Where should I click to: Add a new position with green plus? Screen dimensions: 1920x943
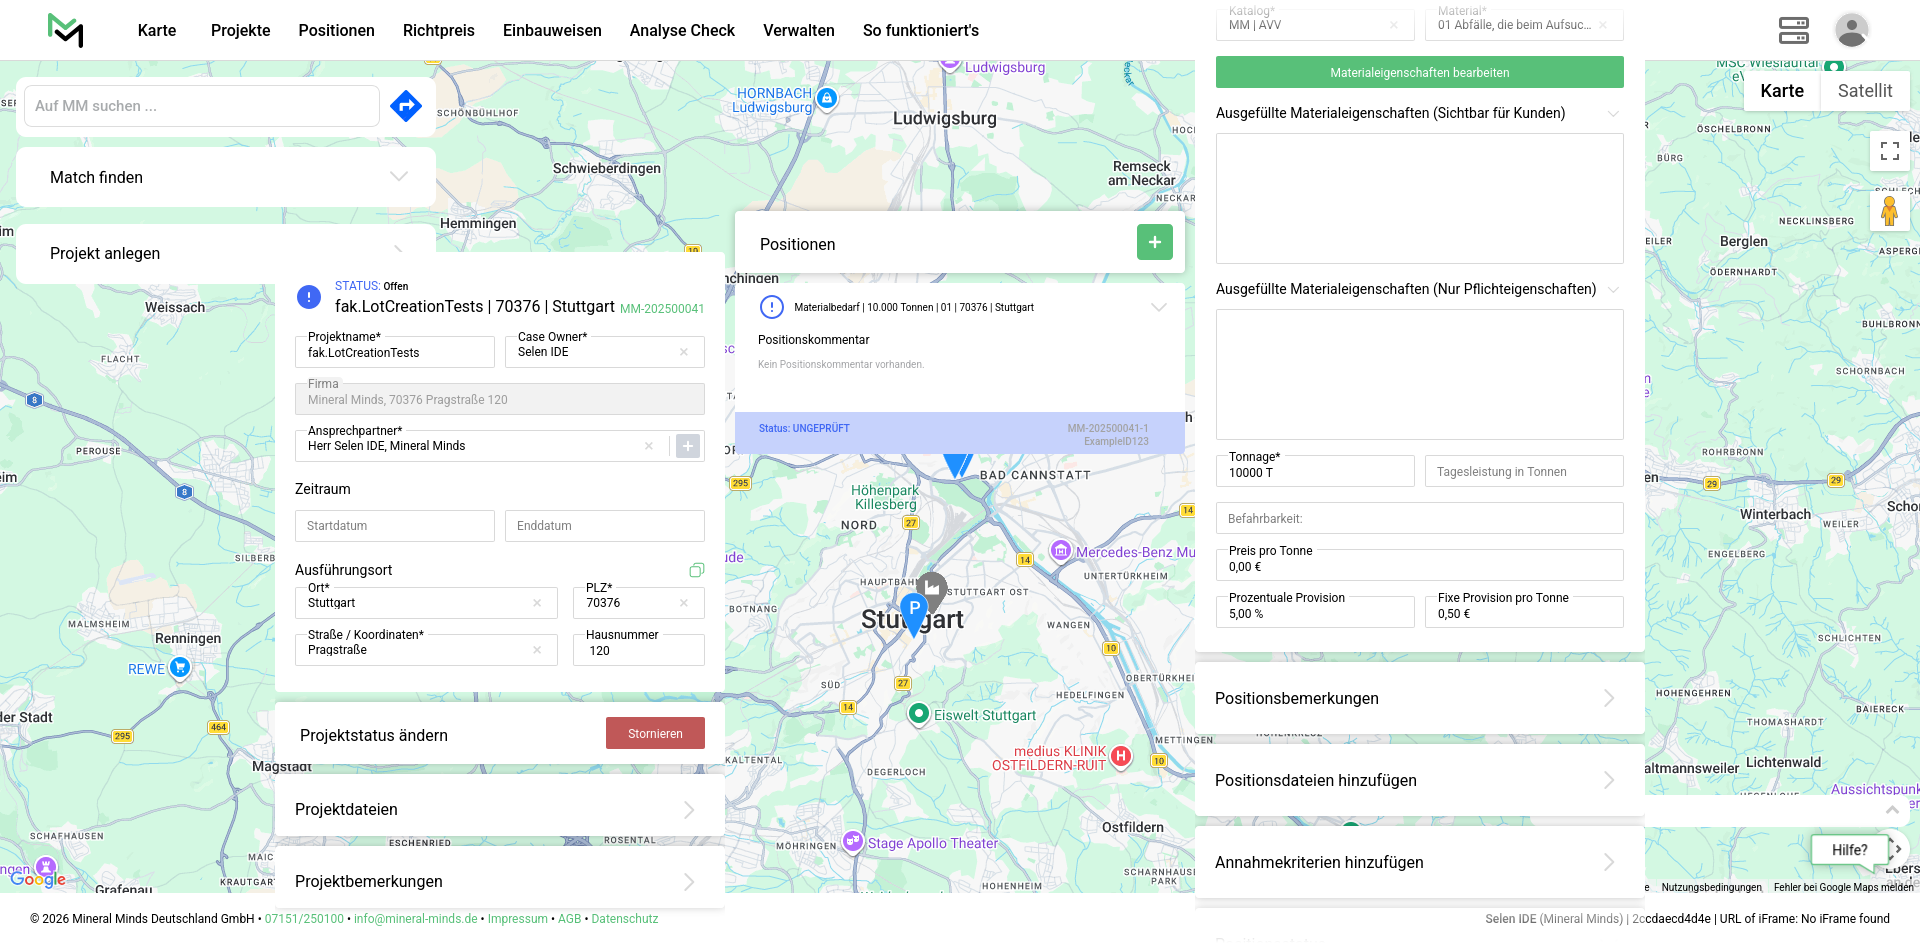click(x=1154, y=242)
